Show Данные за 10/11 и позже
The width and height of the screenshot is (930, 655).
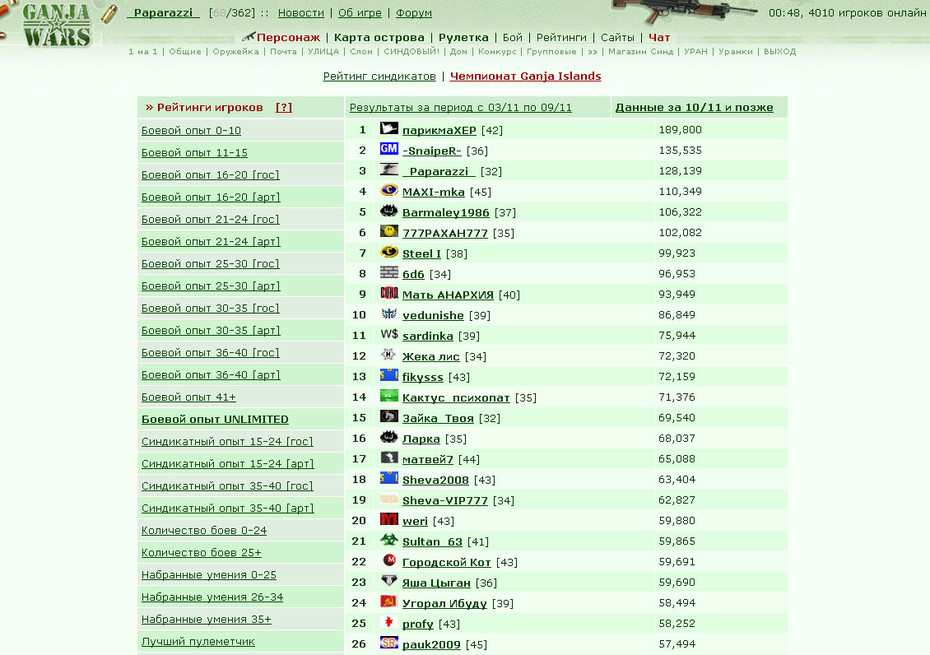click(x=694, y=107)
